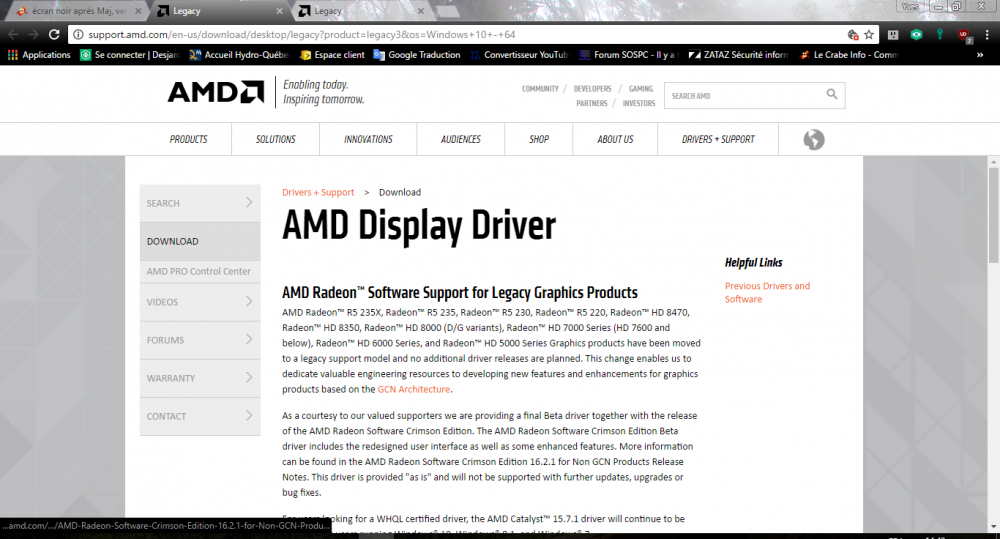The width and height of the screenshot is (1000, 539).
Task: Open the Forum SOSPC bookmark
Action: [x=629, y=55]
